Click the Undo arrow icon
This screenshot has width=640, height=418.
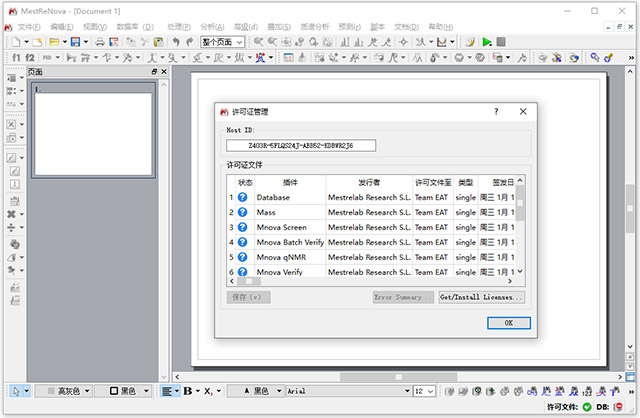pyautogui.click(x=176, y=42)
